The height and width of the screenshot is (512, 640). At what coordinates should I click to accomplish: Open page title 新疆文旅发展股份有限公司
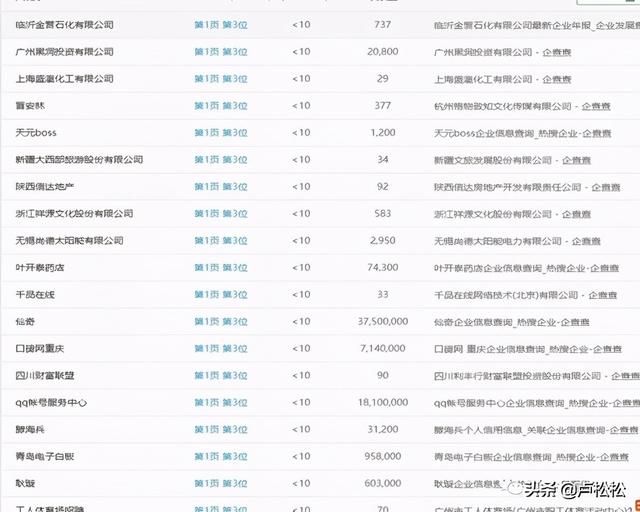pos(493,160)
